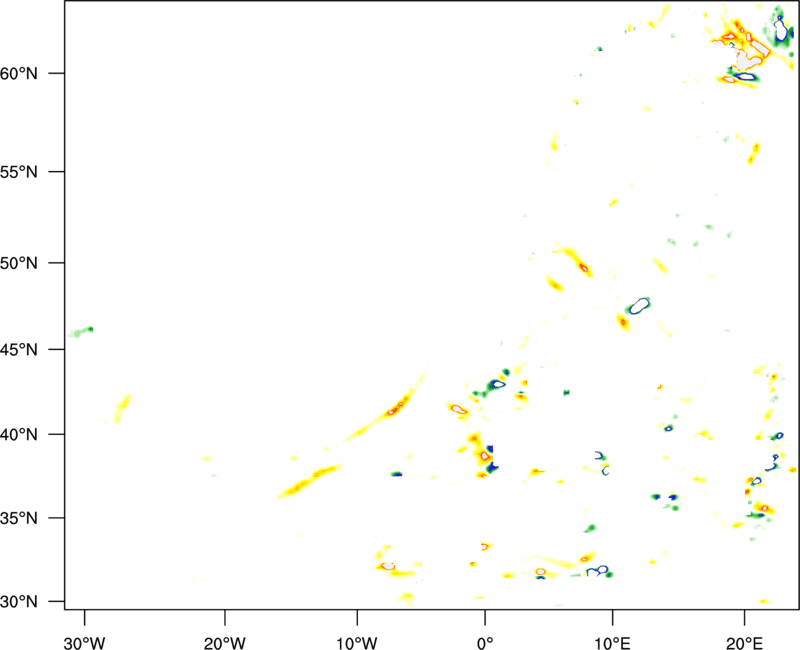The width and height of the screenshot is (800, 650).
Task: Click the 30°W longitude label
Action: pyautogui.click(x=84, y=643)
